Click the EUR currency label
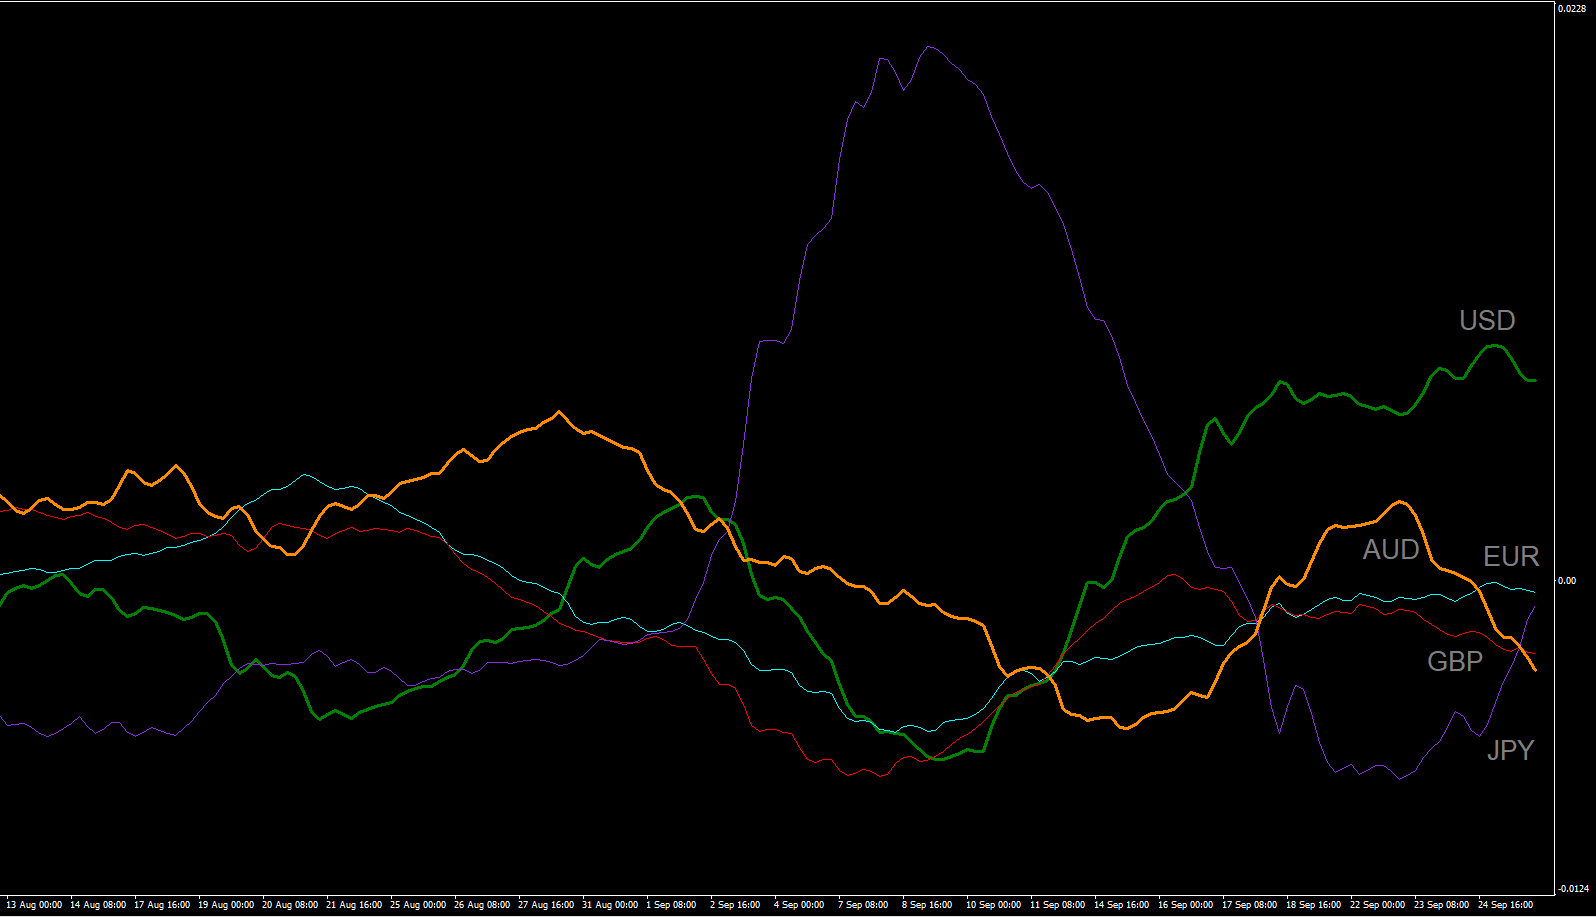Screen dimensions: 1596x917 tap(1511, 557)
